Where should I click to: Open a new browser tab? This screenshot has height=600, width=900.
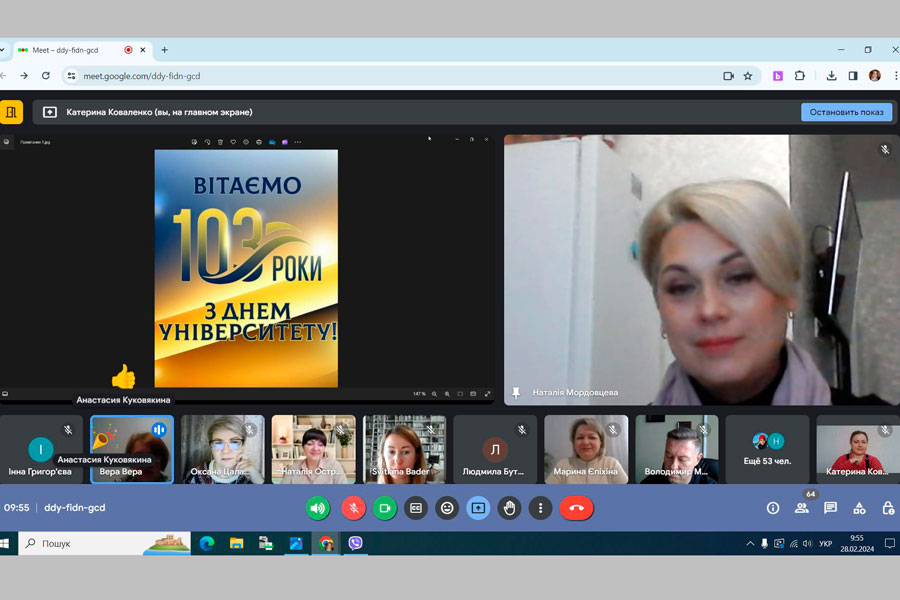[164, 50]
